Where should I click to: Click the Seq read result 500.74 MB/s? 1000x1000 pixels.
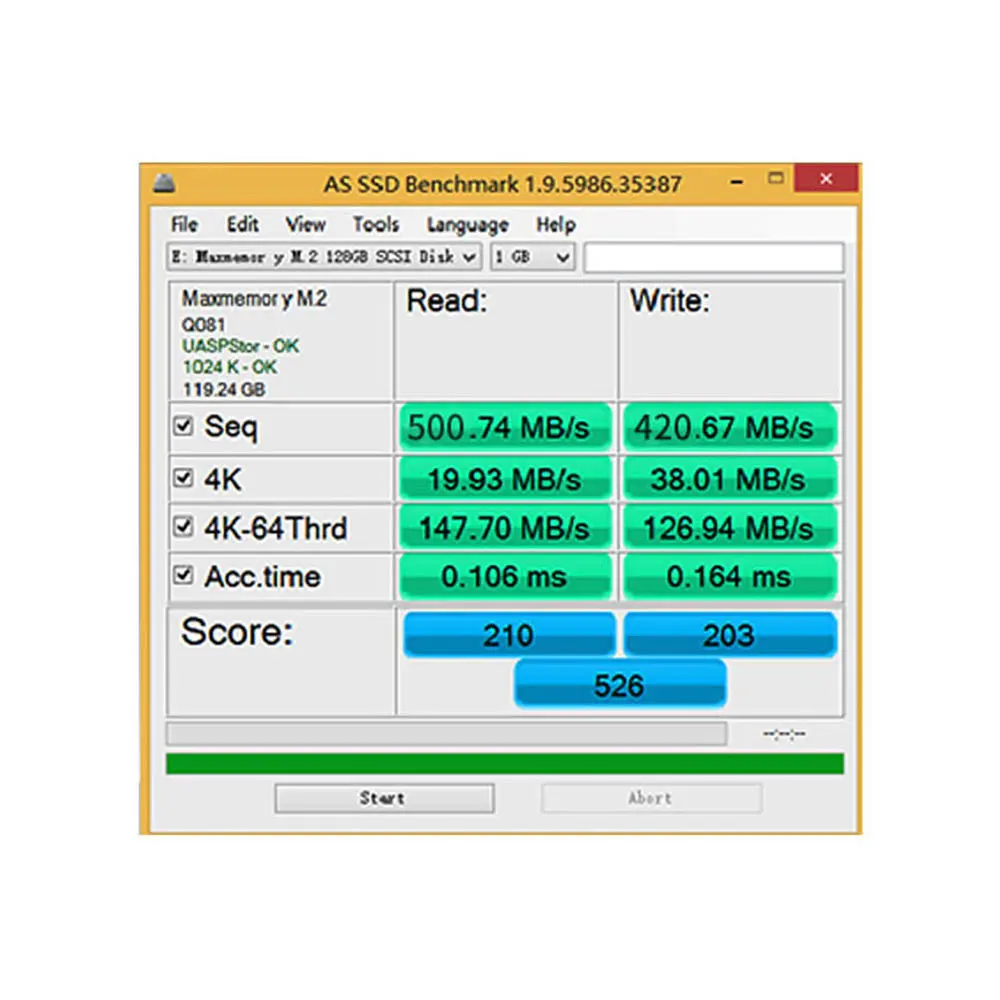point(504,427)
